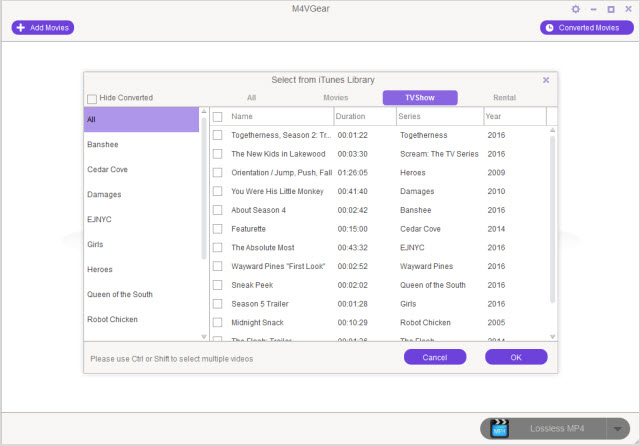Tick The Absolute Most checkbox
The height and width of the screenshot is (446, 640).
tap(218, 248)
